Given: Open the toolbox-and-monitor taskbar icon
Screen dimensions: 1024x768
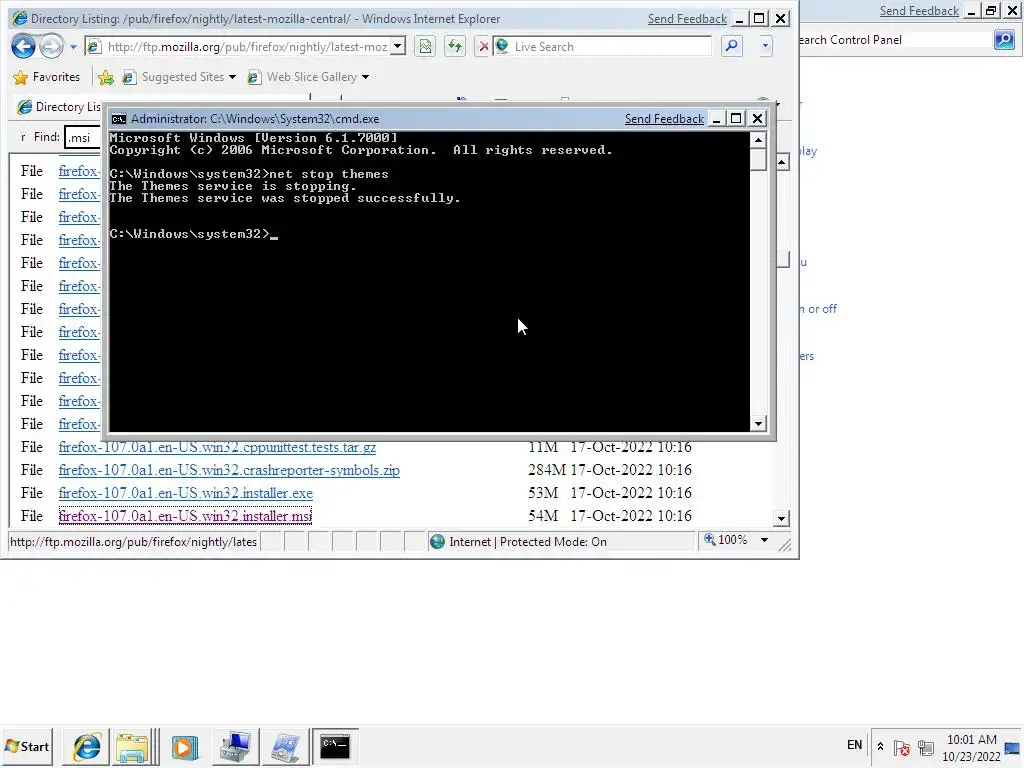Looking at the screenshot, I should [x=235, y=746].
